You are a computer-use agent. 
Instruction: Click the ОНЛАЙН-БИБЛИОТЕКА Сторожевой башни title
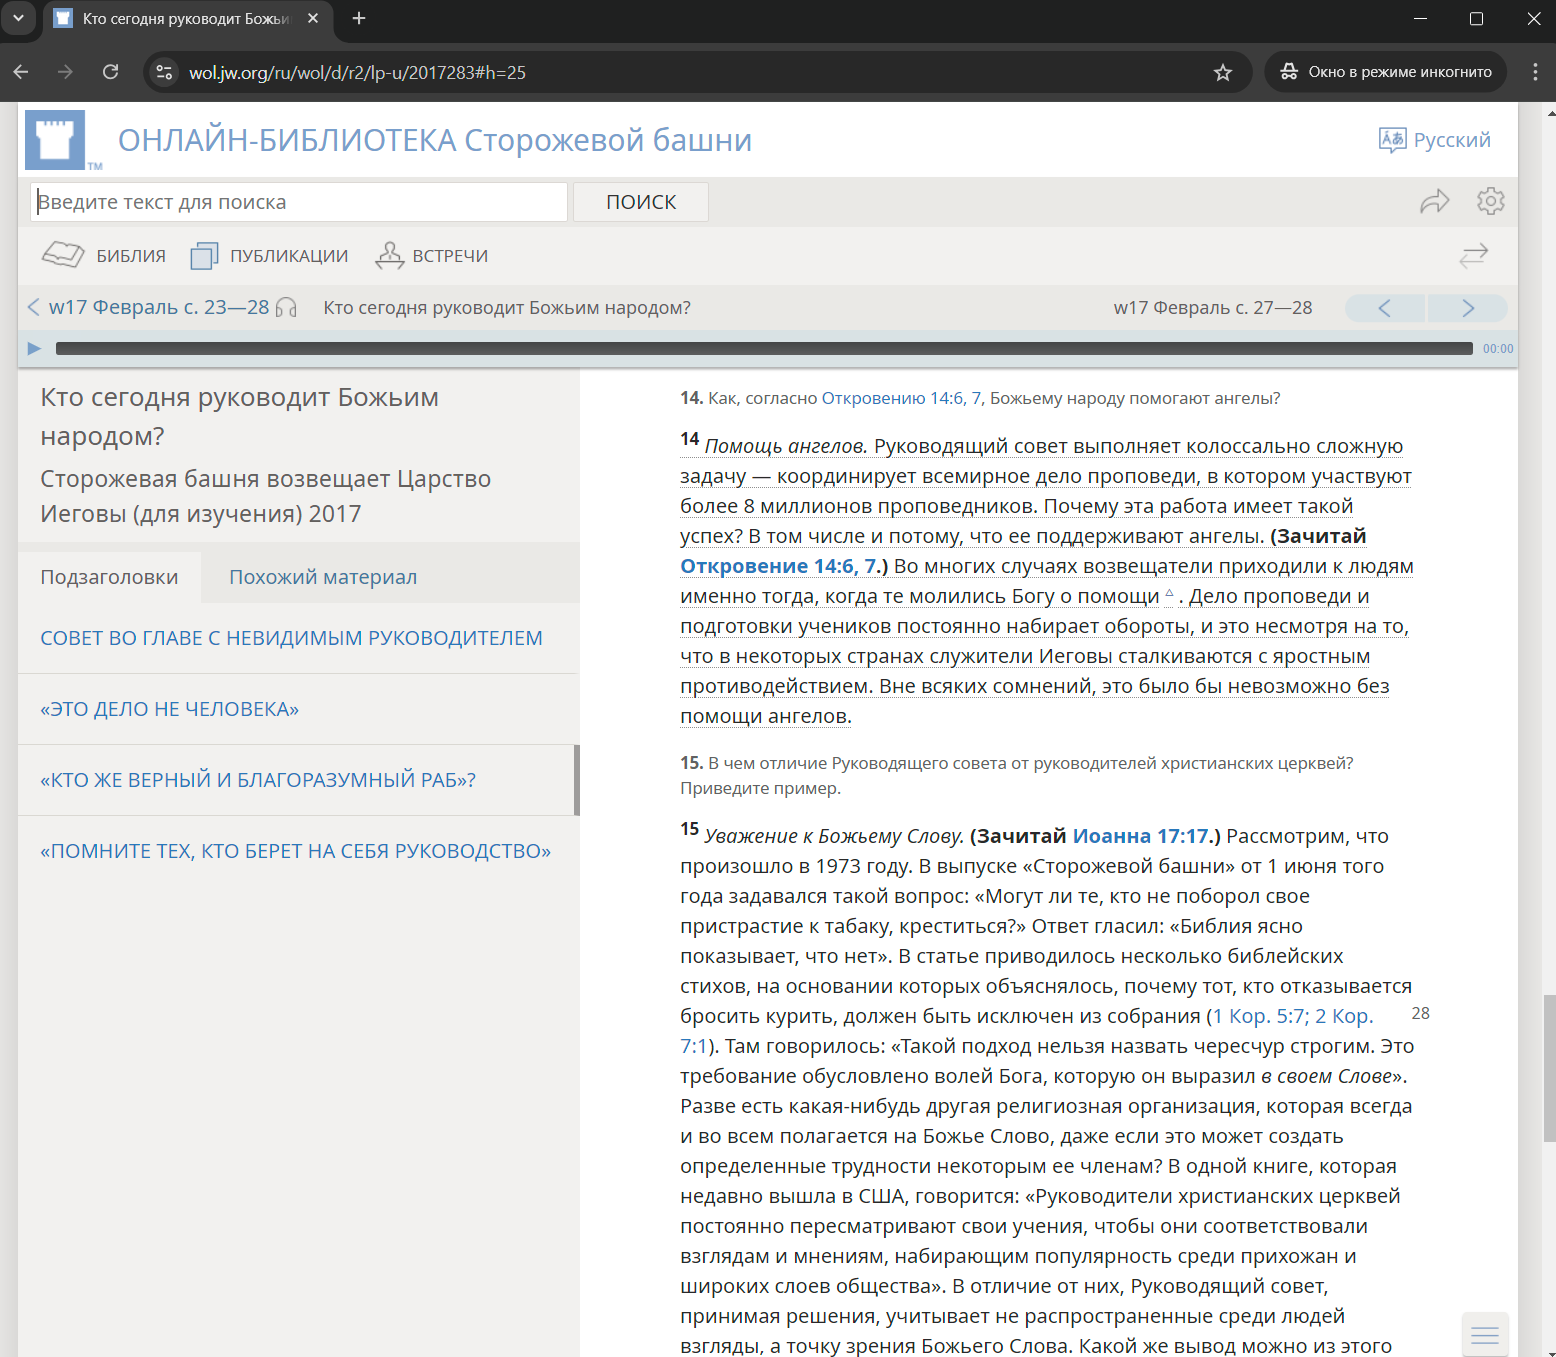tap(435, 140)
